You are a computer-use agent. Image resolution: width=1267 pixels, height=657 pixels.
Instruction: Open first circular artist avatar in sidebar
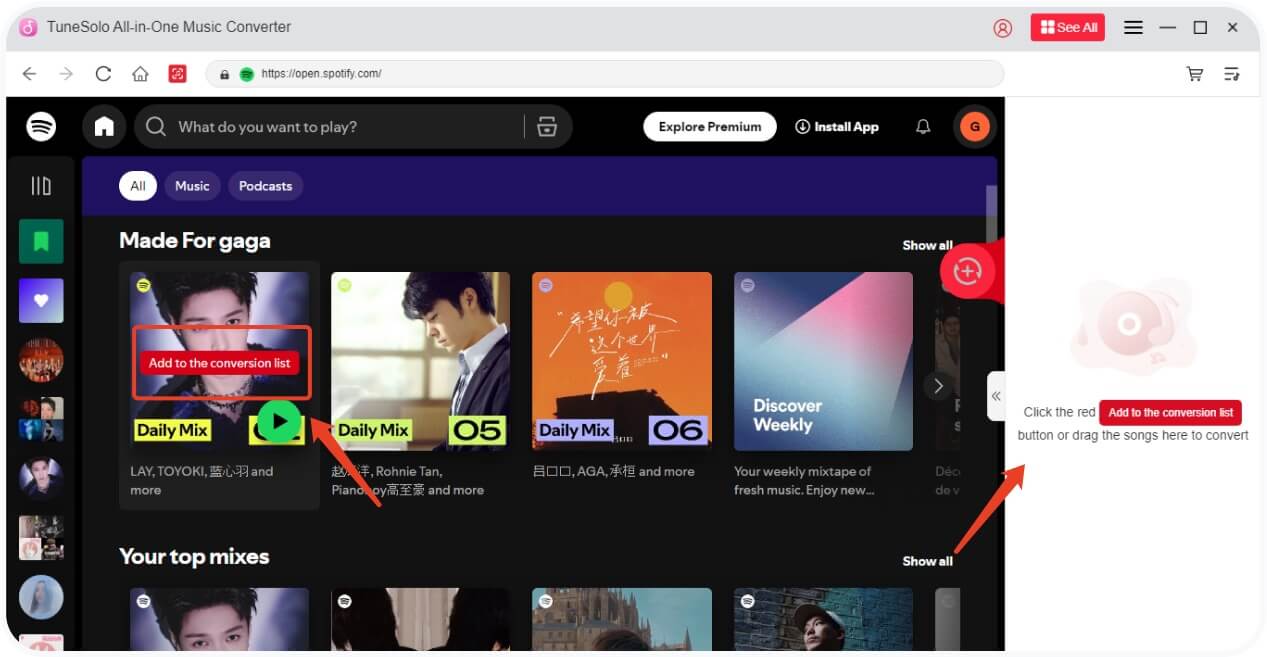tap(41, 359)
